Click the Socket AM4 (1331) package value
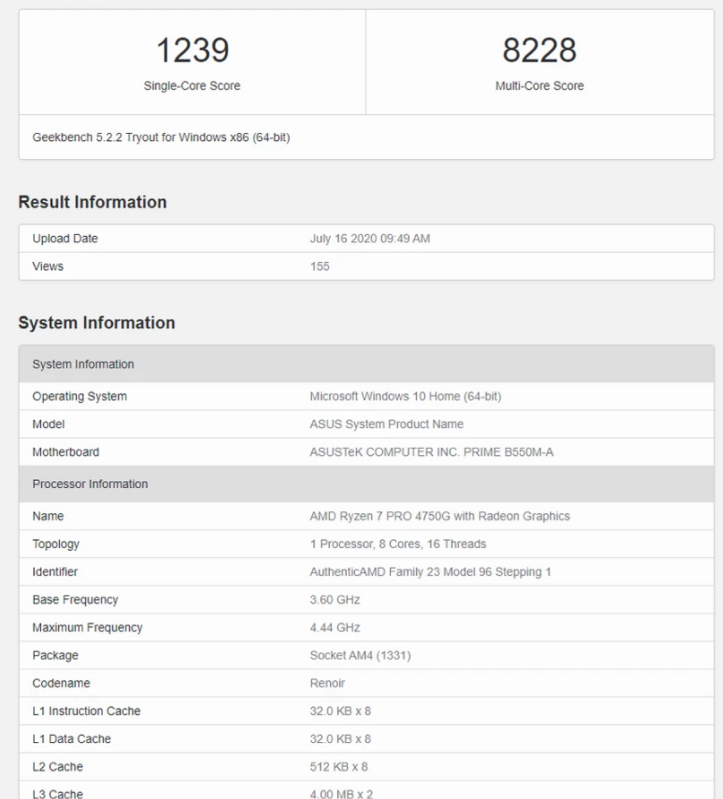Screen dimensions: 723x799 point(360,656)
